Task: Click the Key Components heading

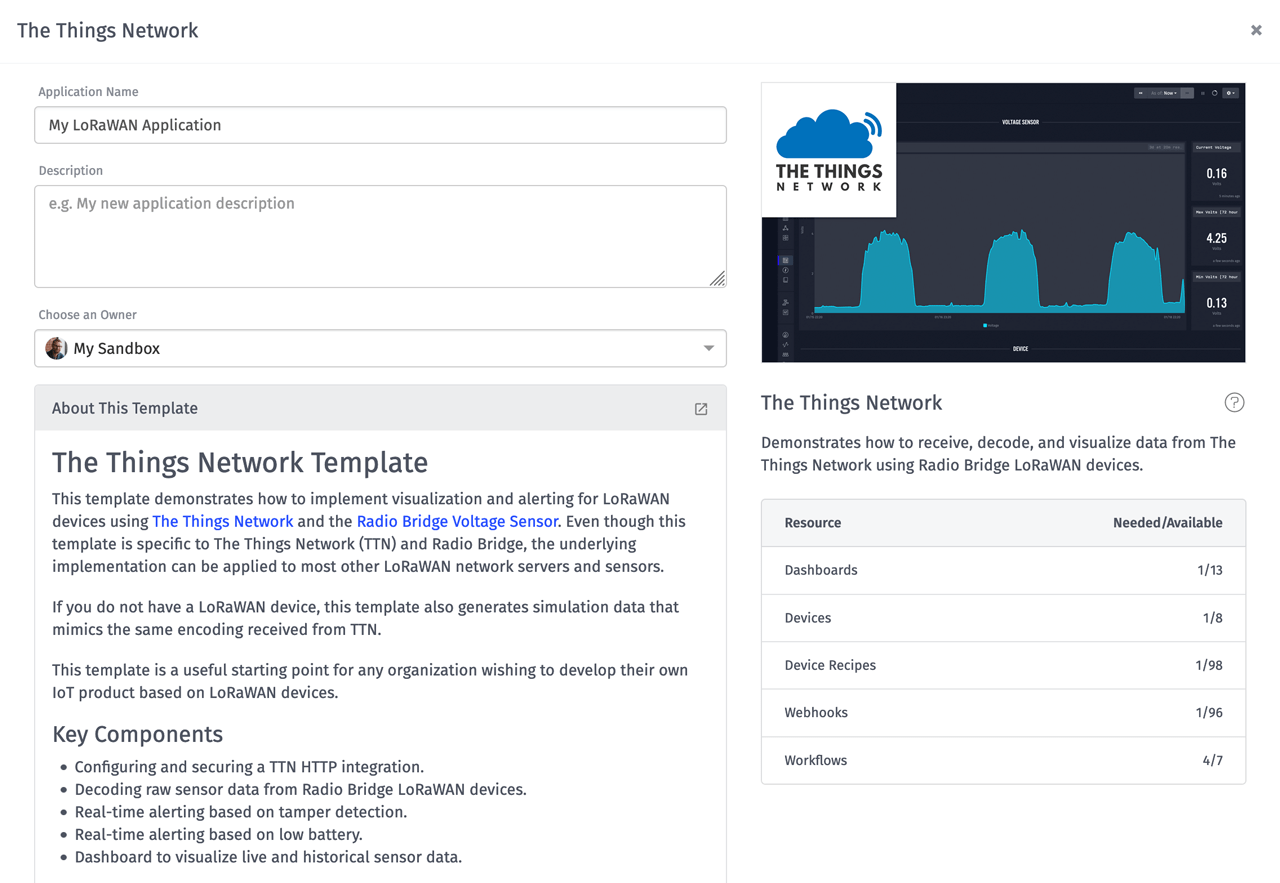Action: (137, 734)
